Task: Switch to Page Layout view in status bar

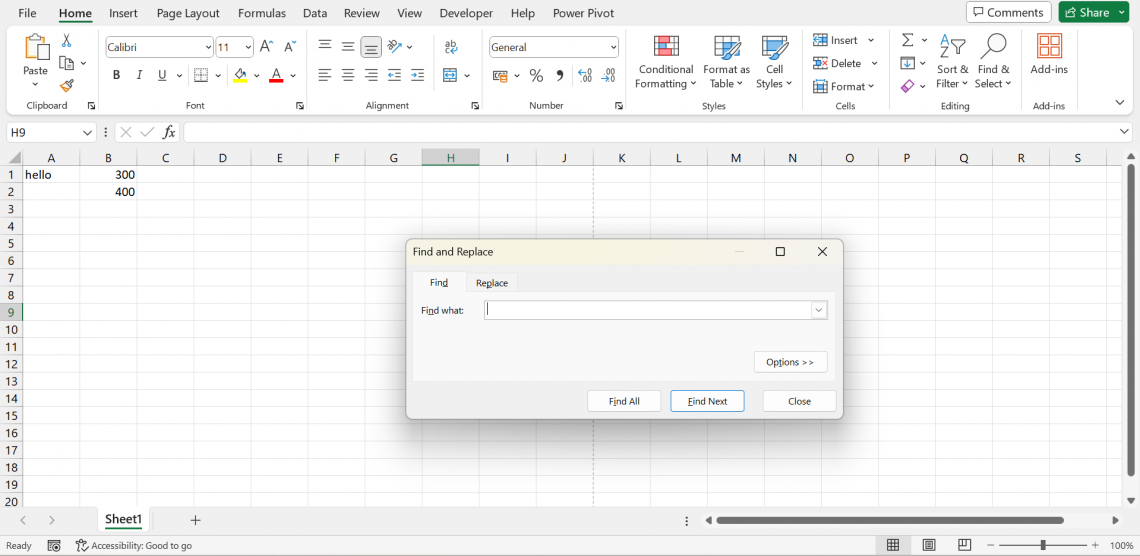Action: 929,545
